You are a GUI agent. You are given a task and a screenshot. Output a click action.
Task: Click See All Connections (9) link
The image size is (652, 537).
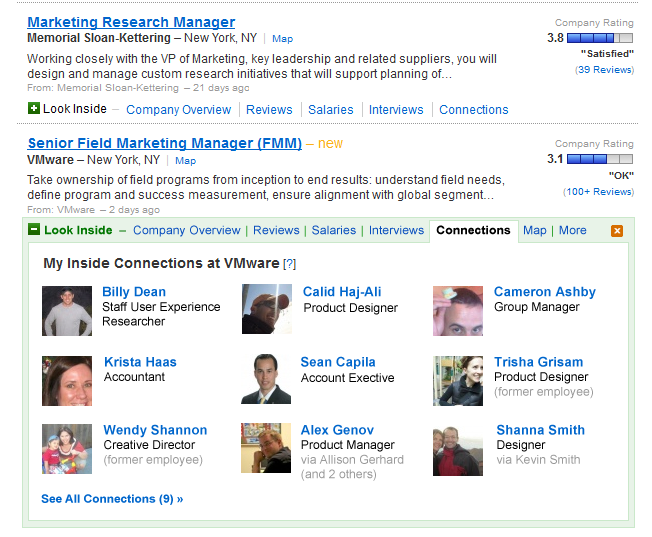click(x=112, y=499)
